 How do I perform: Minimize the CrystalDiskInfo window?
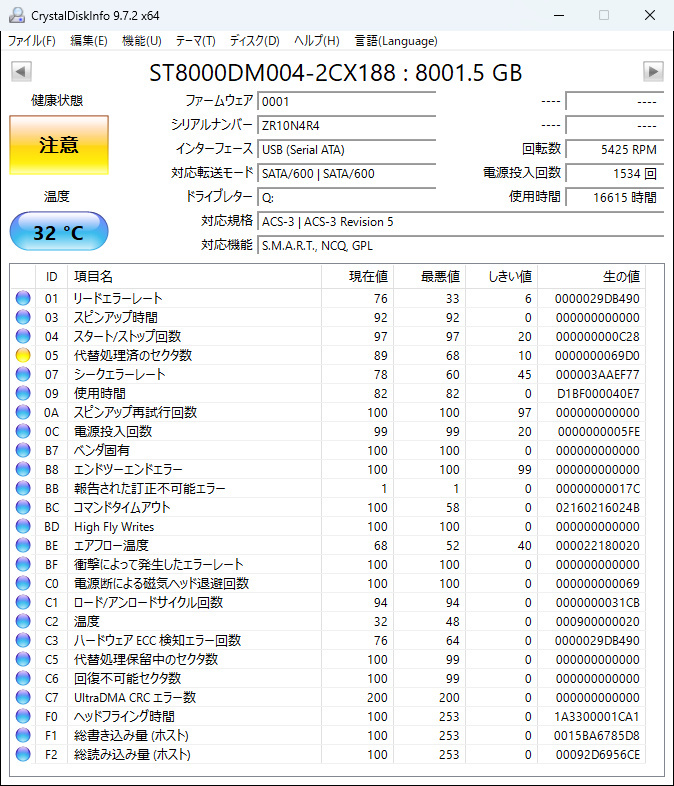point(559,15)
